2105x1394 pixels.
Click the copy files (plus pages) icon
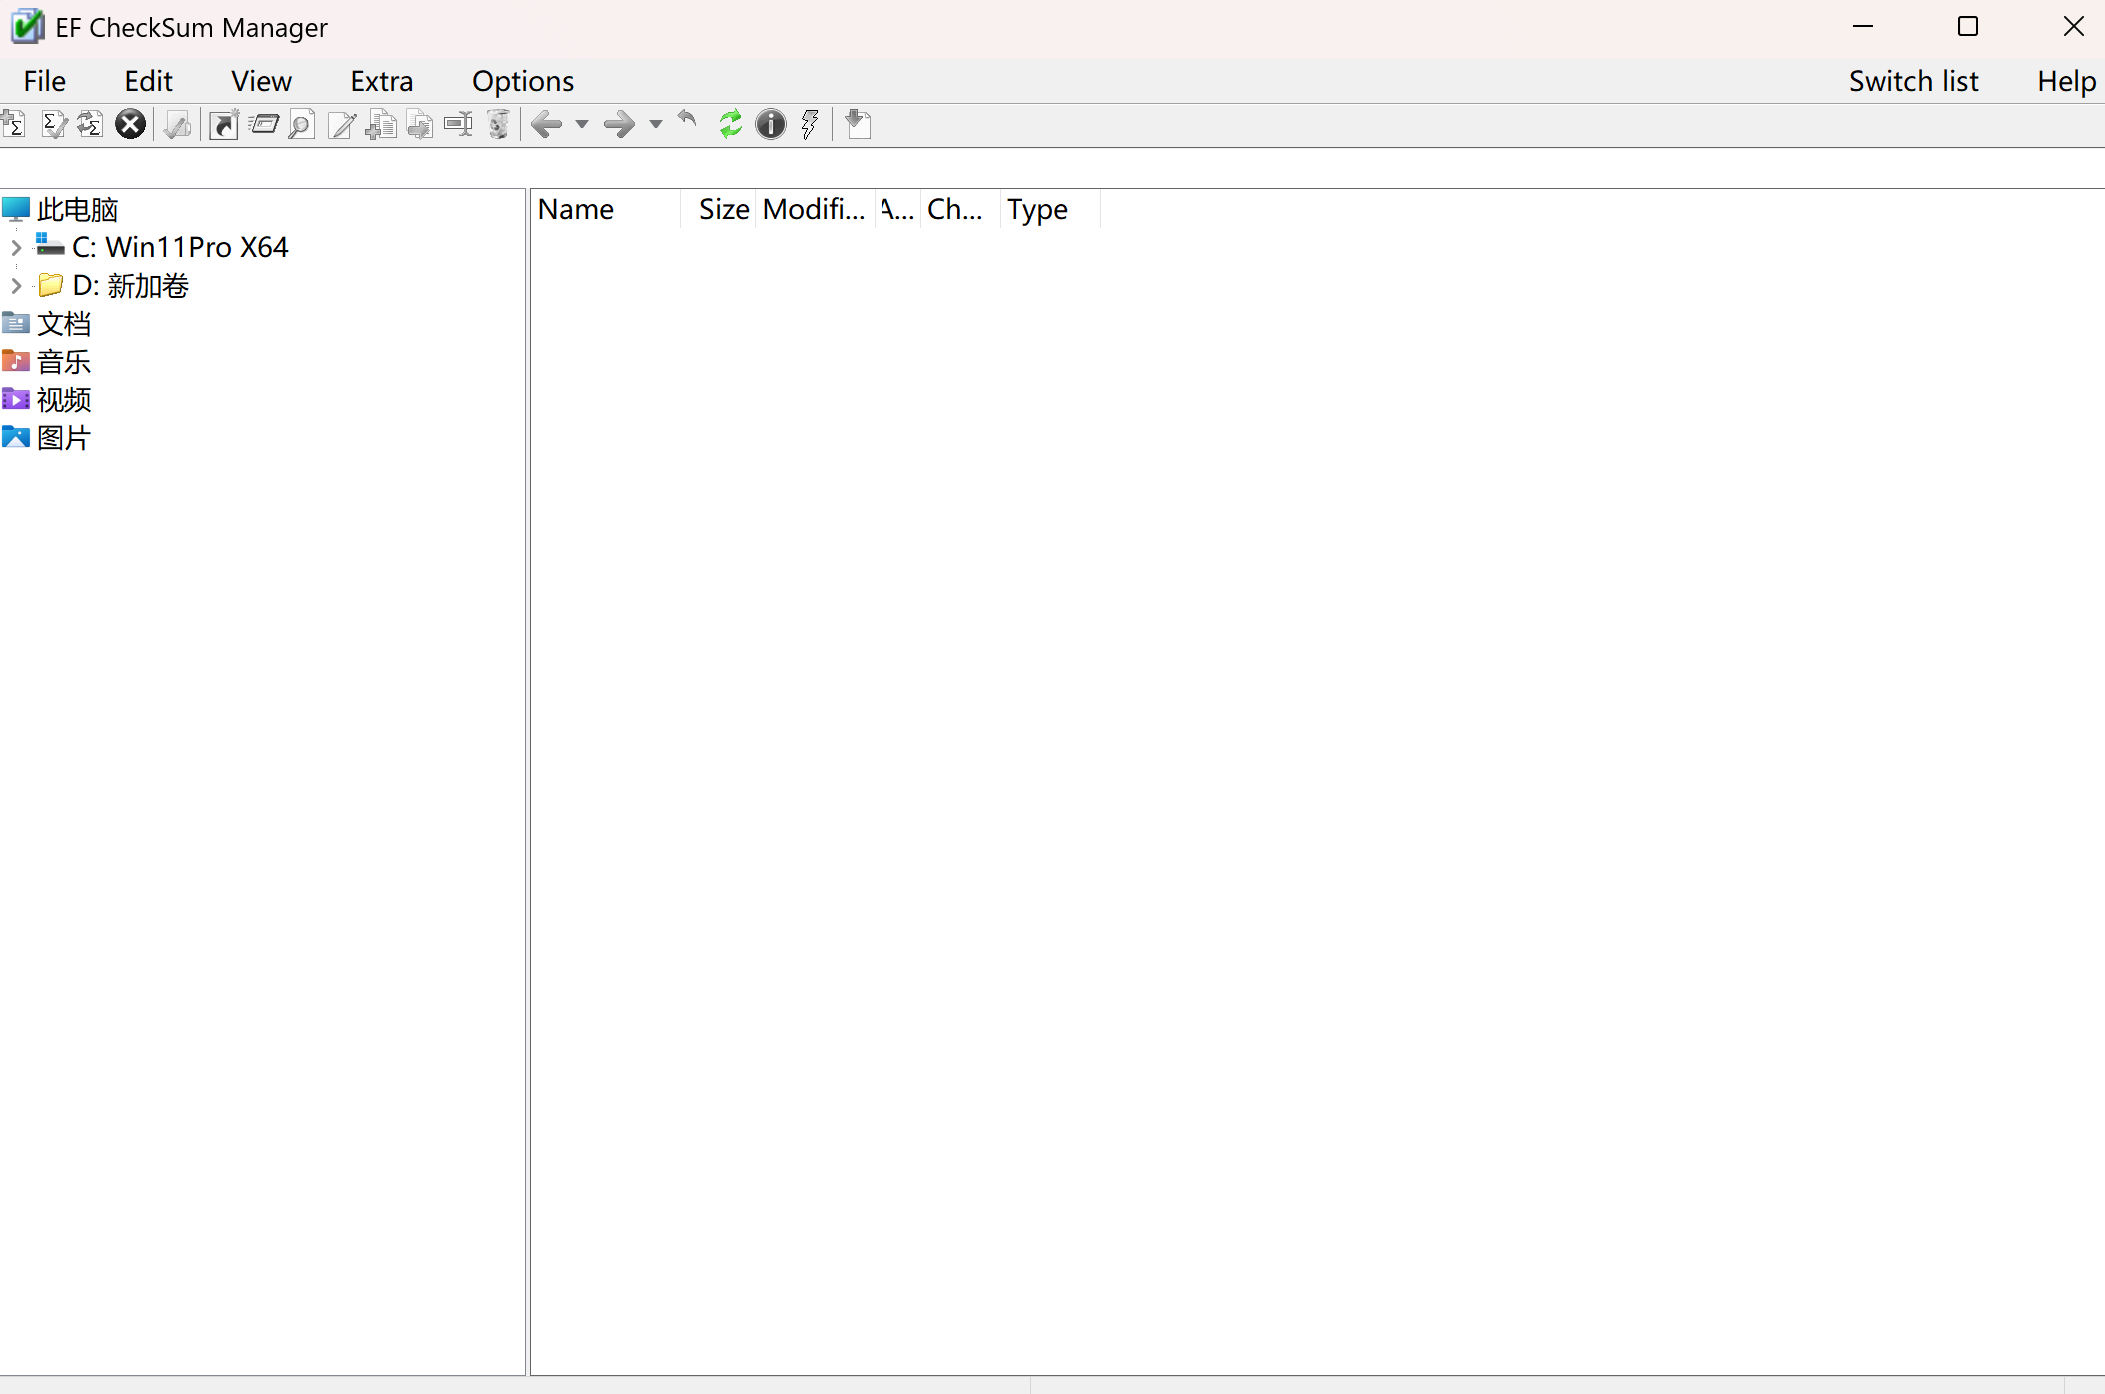coord(381,124)
